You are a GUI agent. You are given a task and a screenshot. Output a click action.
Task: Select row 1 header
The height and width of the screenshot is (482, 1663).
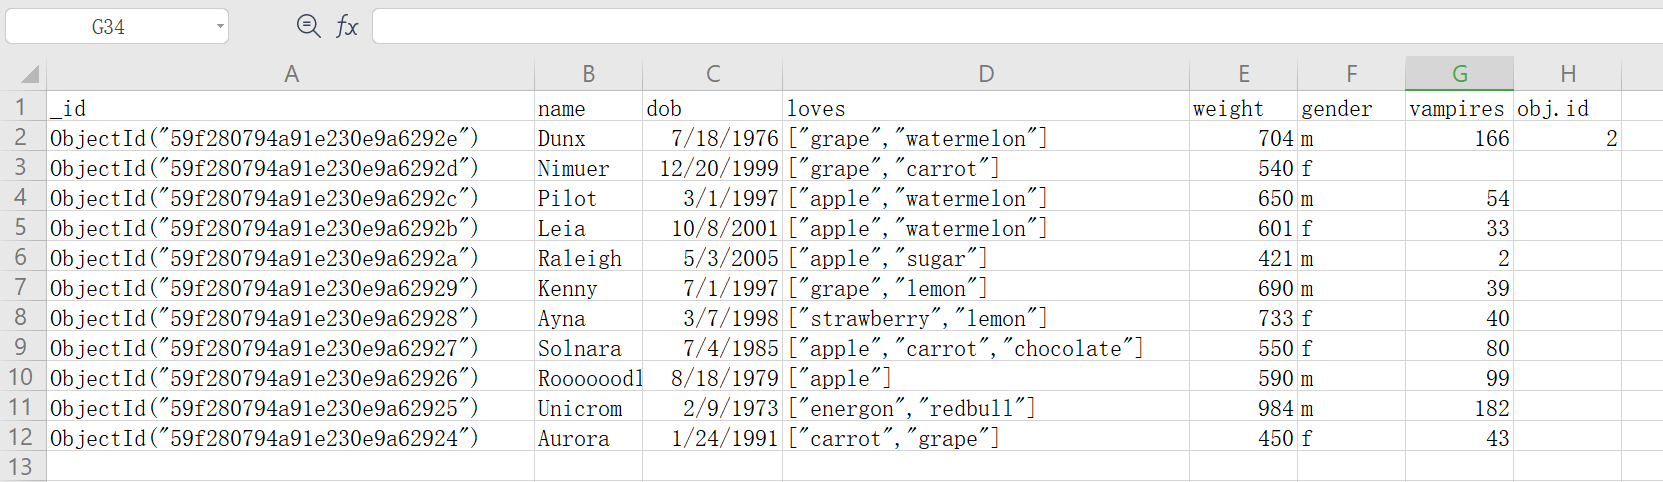coord(21,107)
